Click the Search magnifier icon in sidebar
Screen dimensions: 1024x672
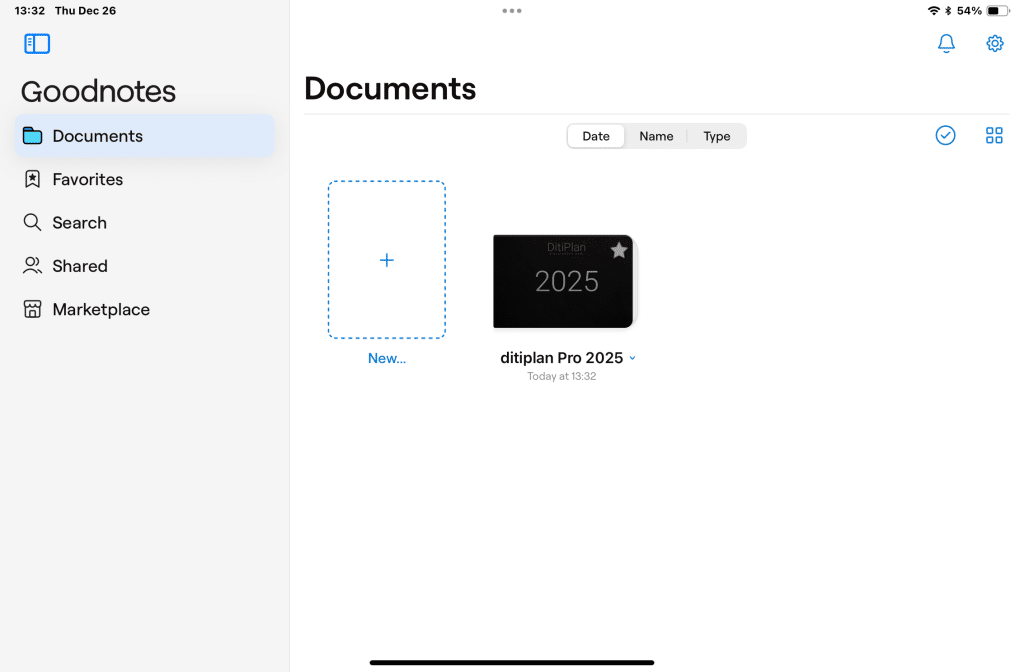coord(32,222)
